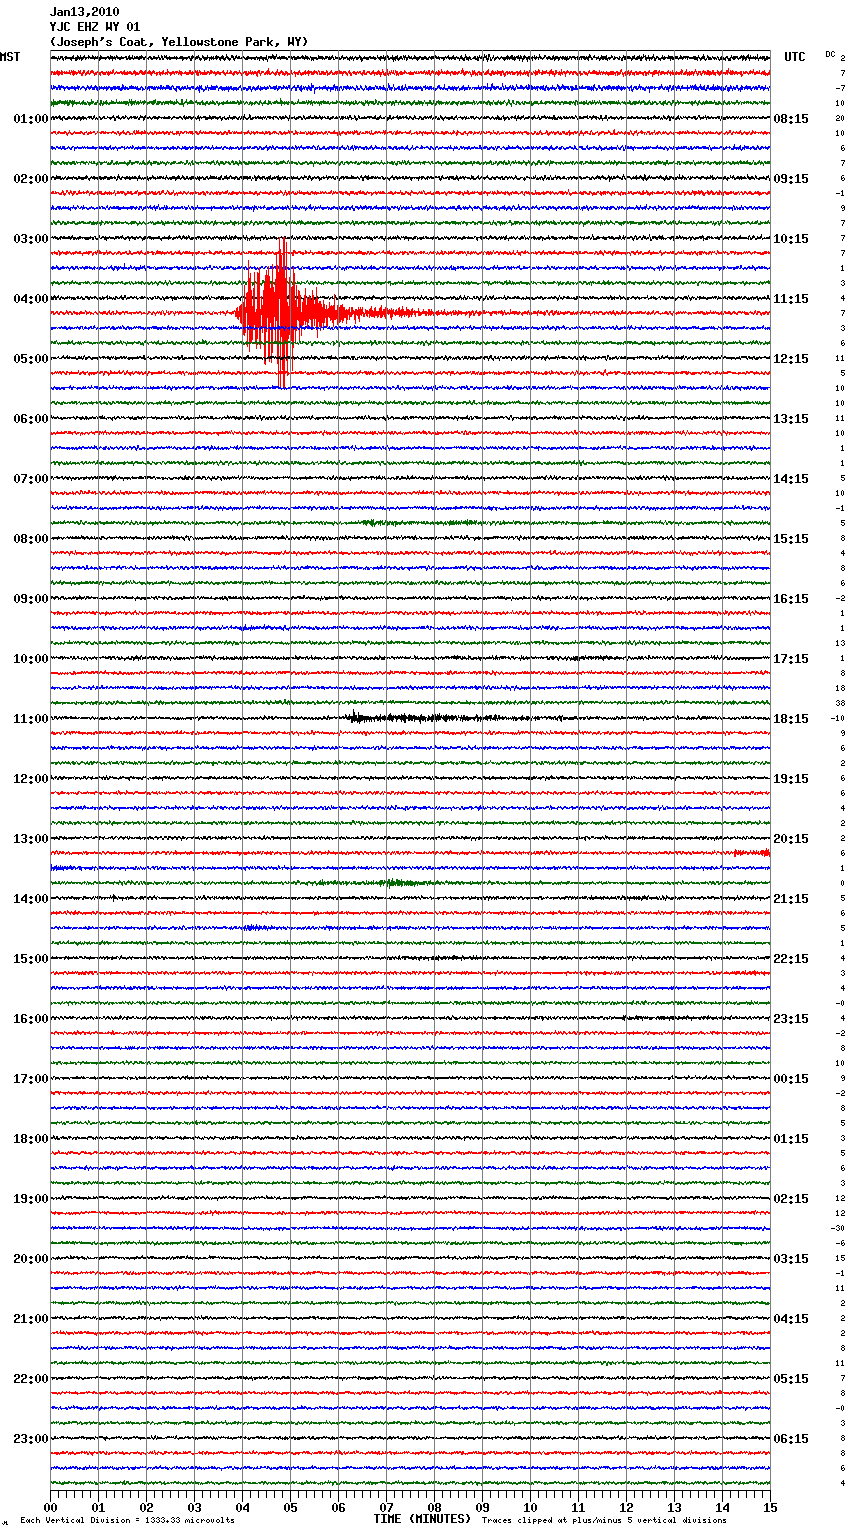Click the DC column header at top right
This screenshot has width=850, height=1534.
tap(830, 54)
